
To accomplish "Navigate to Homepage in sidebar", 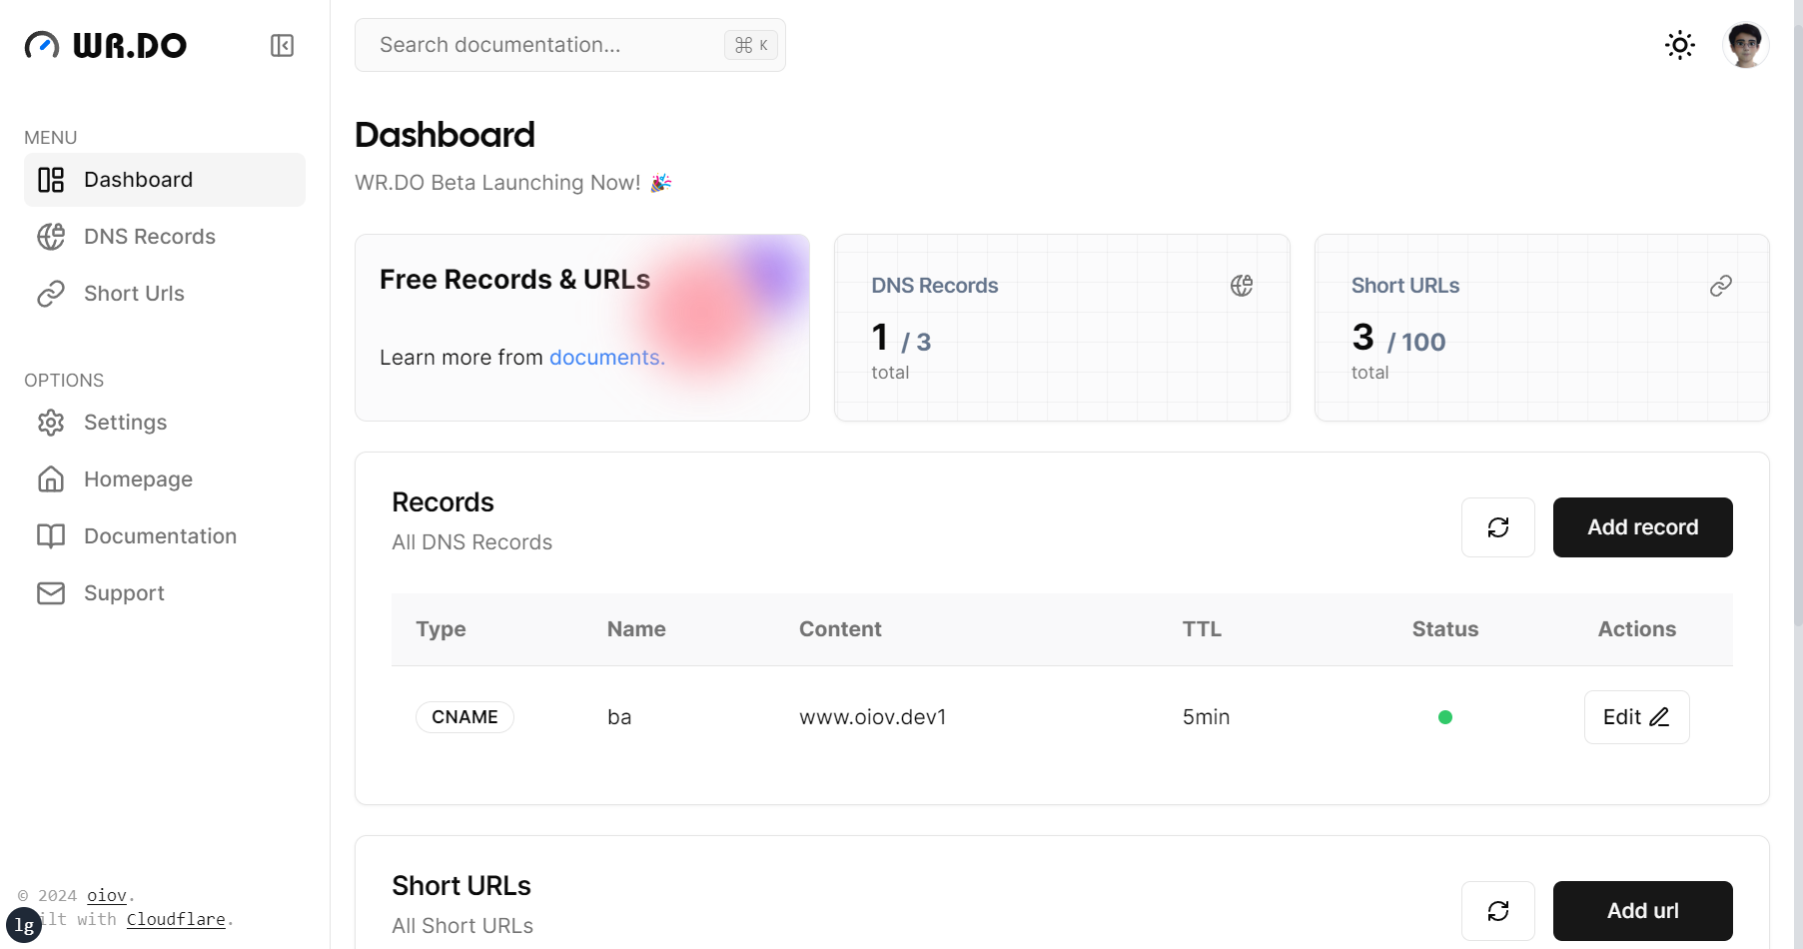I will click(138, 480).
